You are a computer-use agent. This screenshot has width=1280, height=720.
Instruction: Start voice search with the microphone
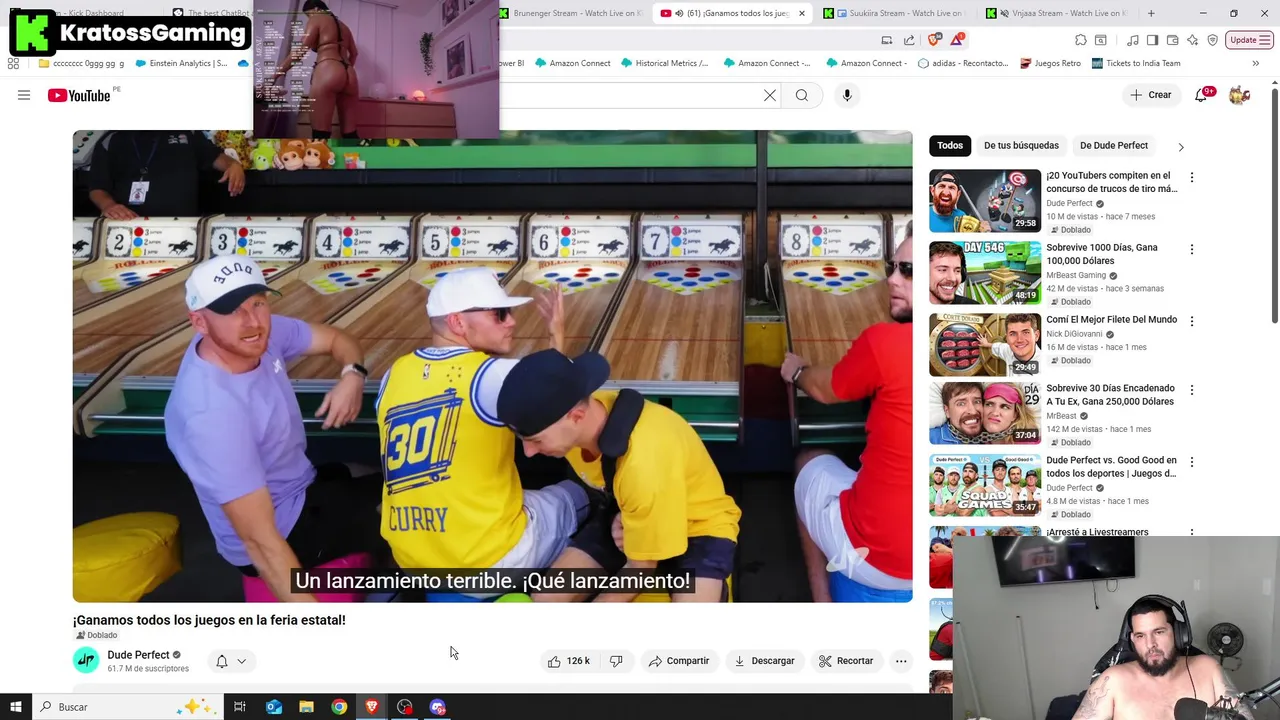pyautogui.click(x=847, y=95)
